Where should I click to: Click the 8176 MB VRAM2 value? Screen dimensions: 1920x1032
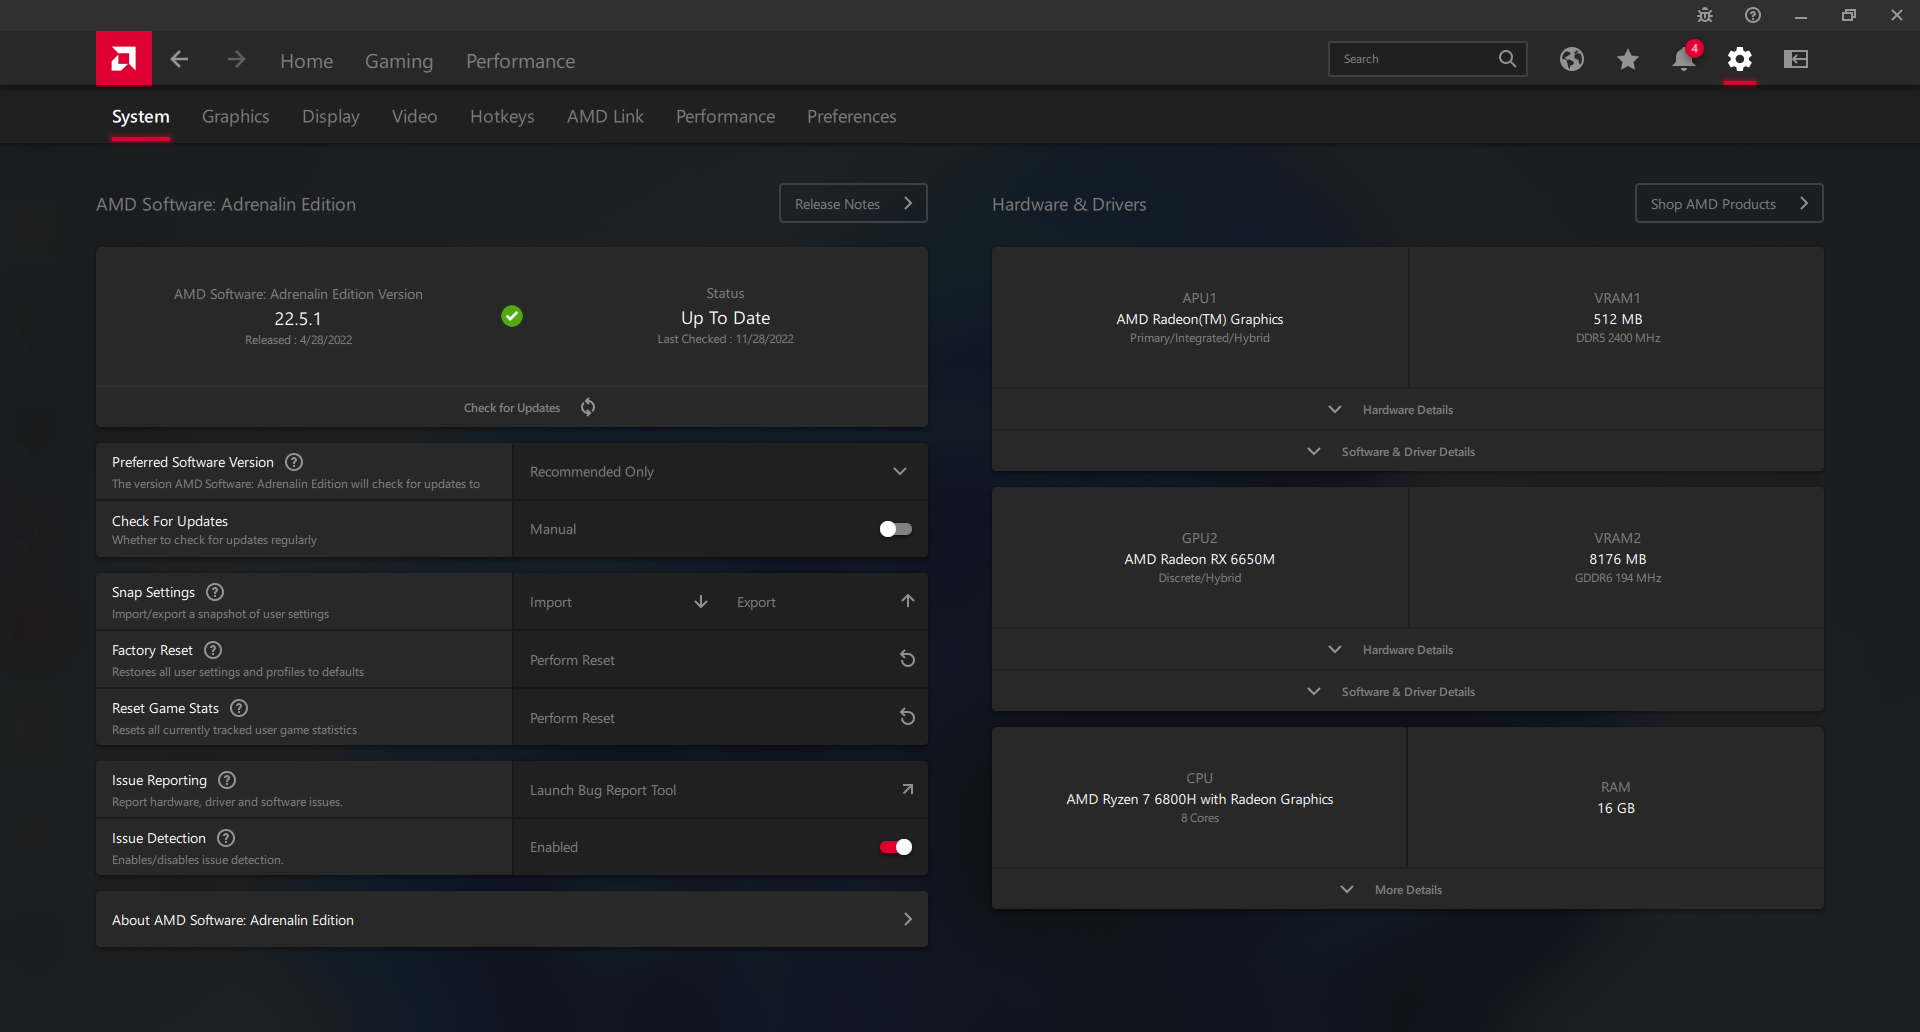(1618, 559)
